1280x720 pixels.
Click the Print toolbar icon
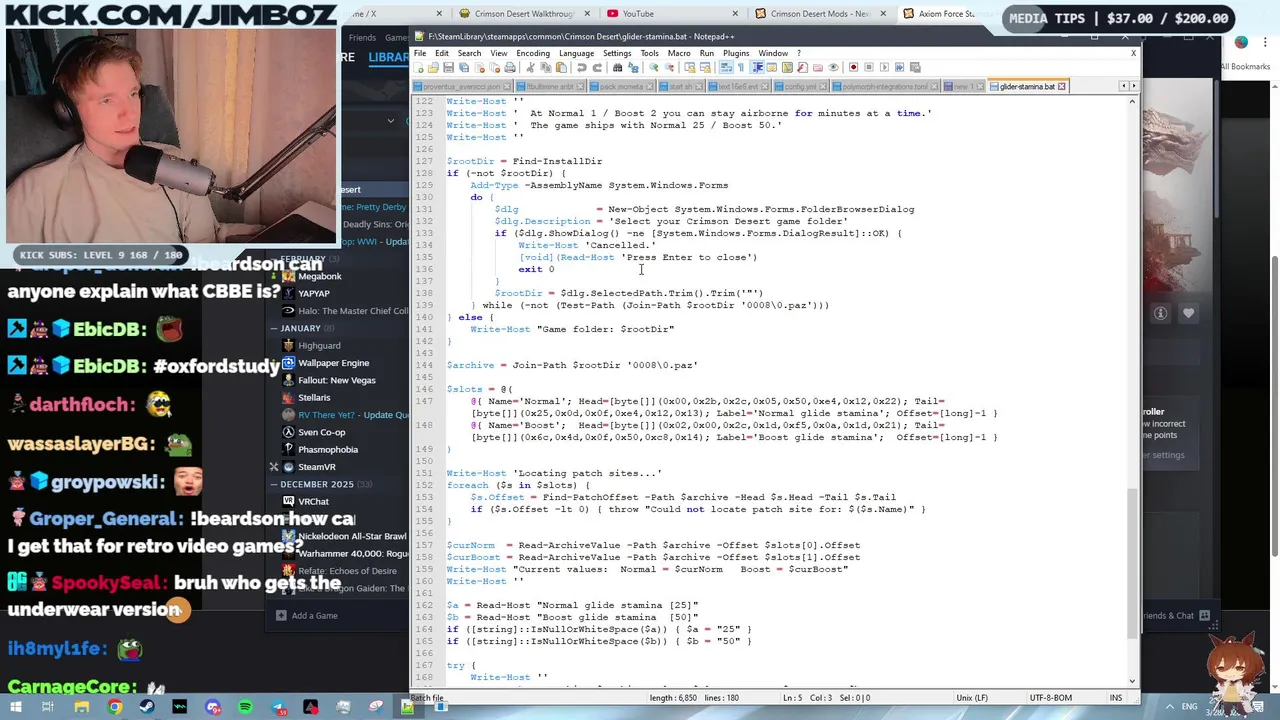pyautogui.click(x=510, y=67)
